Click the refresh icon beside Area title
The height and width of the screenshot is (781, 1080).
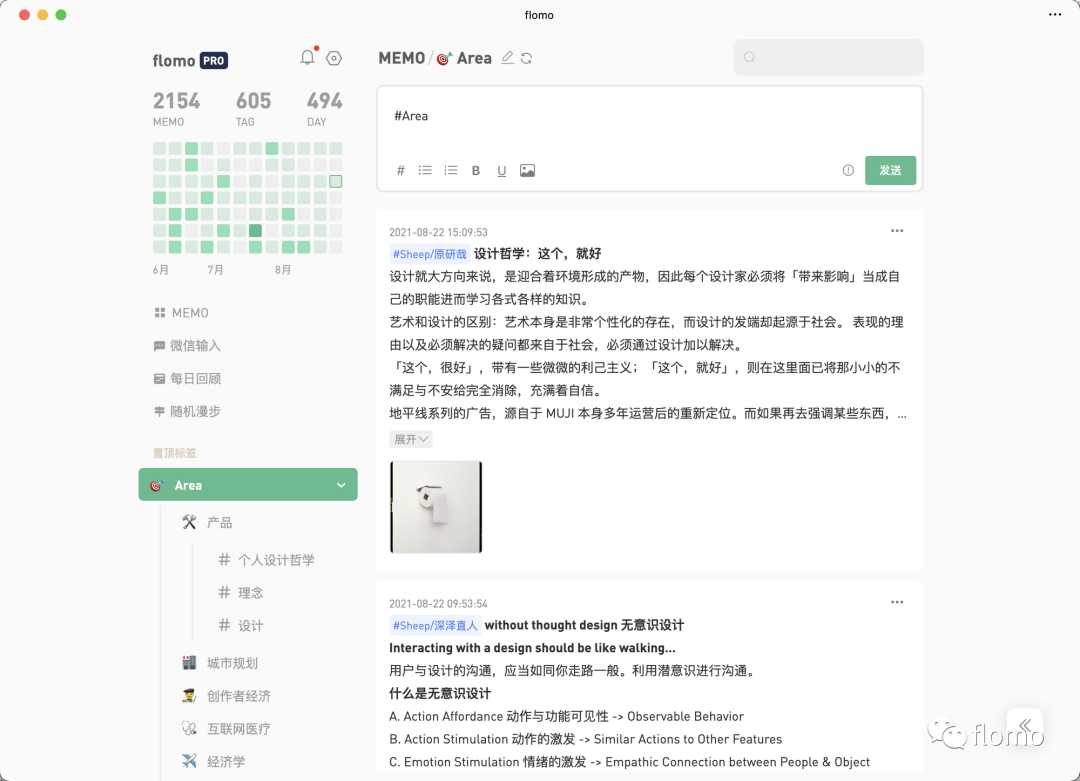pyautogui.click(x=527, y=59)
